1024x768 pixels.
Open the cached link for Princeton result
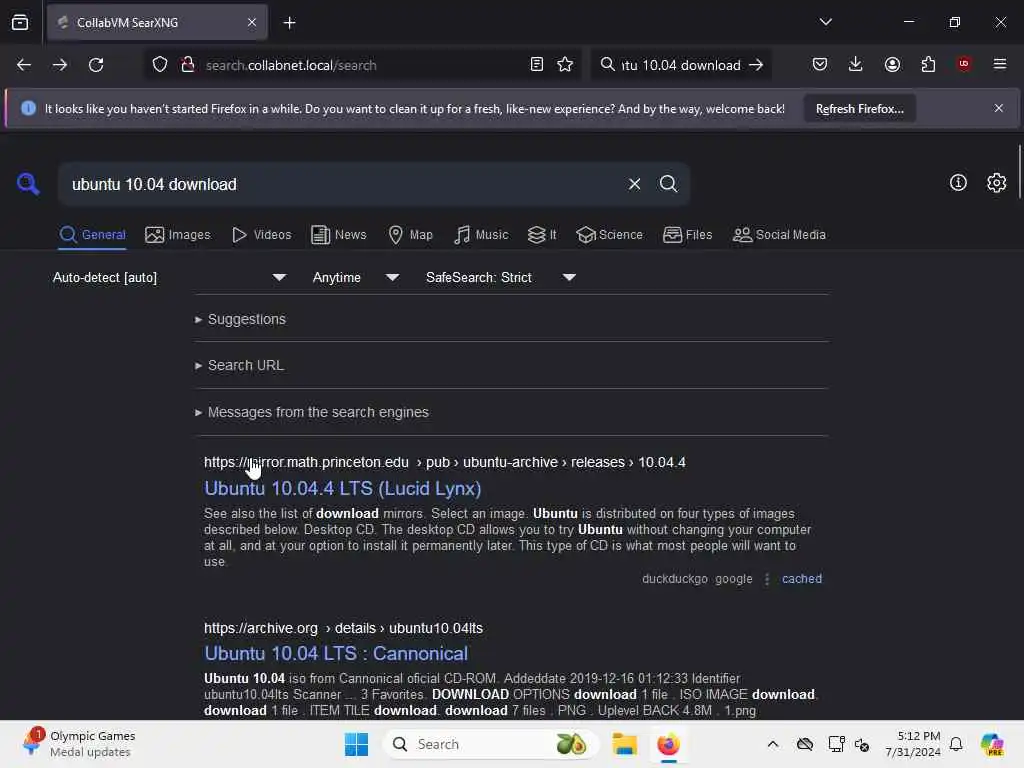[x=802, y=579]
